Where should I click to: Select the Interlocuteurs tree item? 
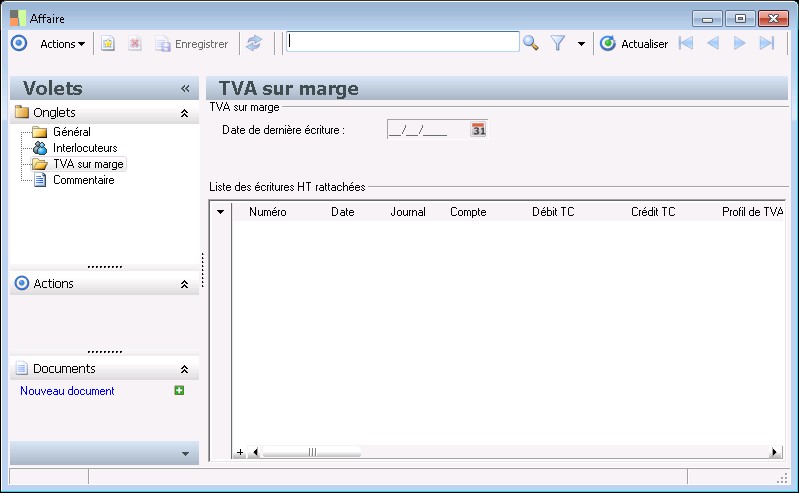pyautogui.click(x=85, y=148)
